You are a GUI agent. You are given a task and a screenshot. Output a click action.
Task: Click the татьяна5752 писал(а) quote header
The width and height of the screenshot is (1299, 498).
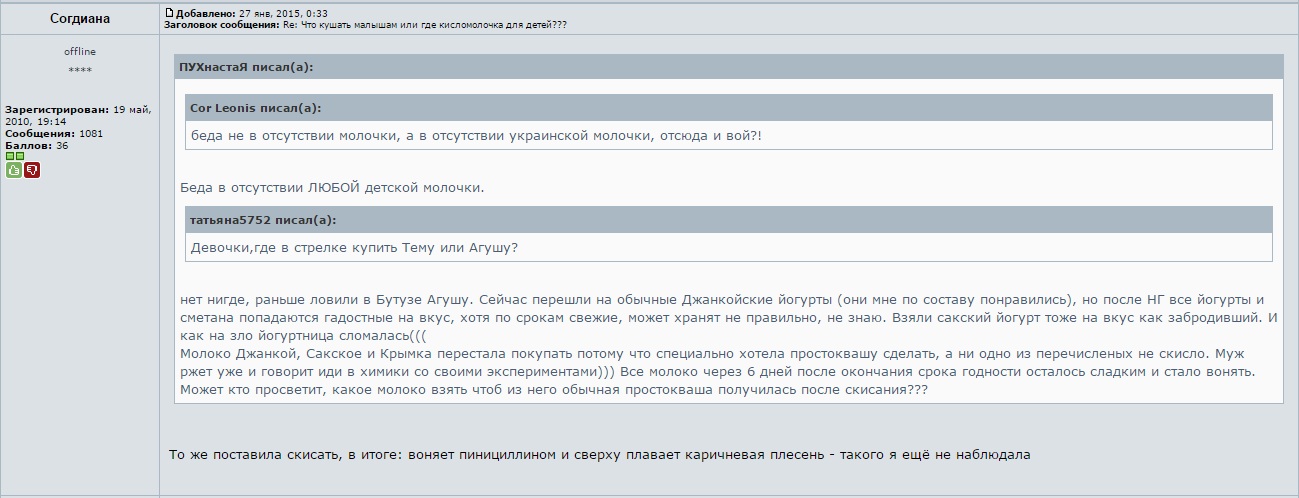coord(263,220)
